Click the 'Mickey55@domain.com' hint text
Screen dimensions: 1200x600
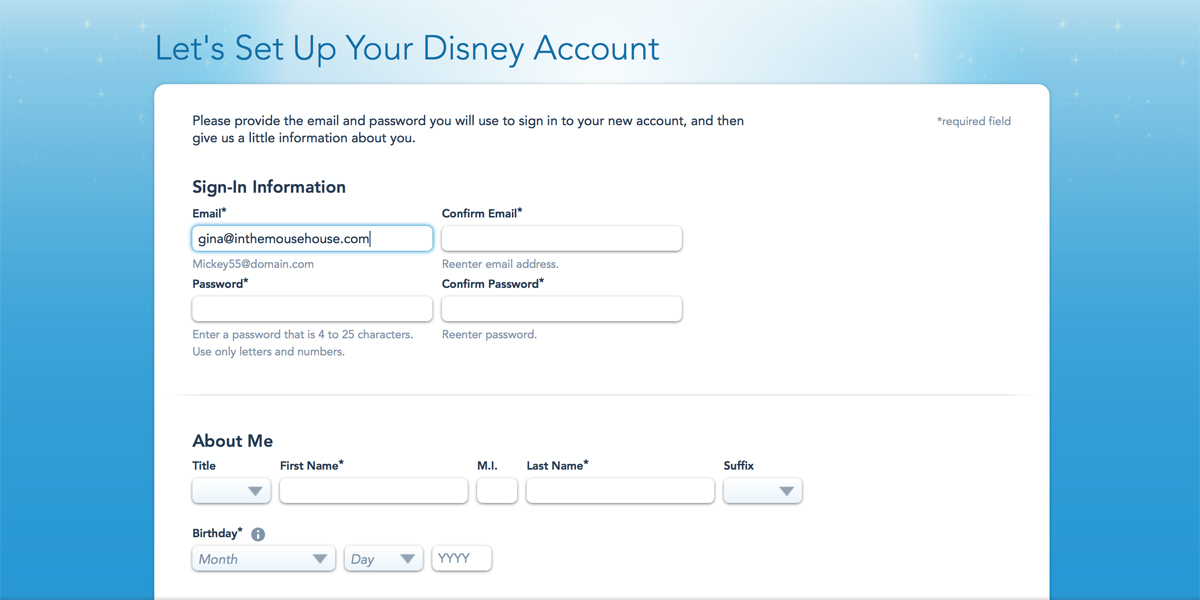[253, 264]
